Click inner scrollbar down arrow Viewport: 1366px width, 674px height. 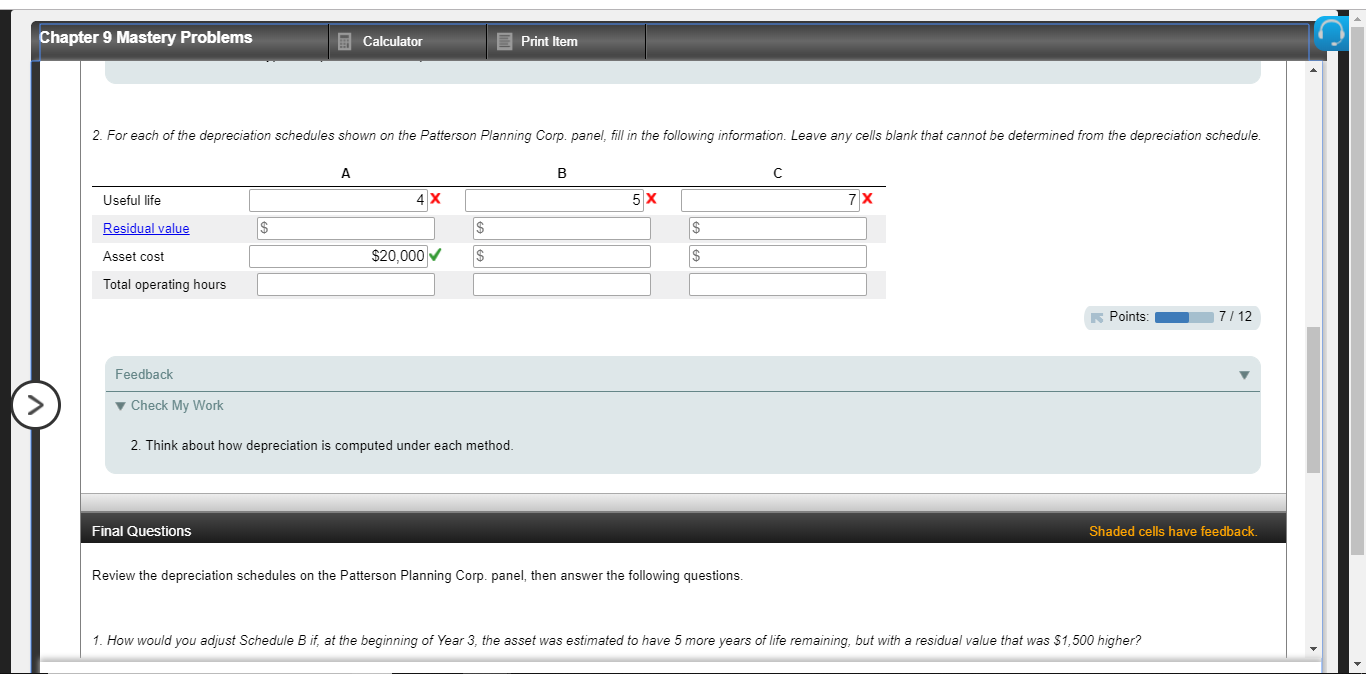[1314, 649]
